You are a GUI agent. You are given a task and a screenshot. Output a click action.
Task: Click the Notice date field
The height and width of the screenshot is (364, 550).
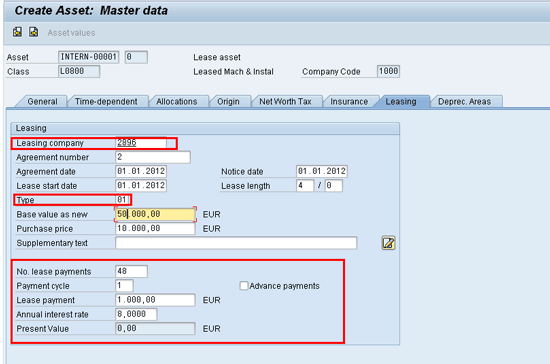[x=322, y=171]
